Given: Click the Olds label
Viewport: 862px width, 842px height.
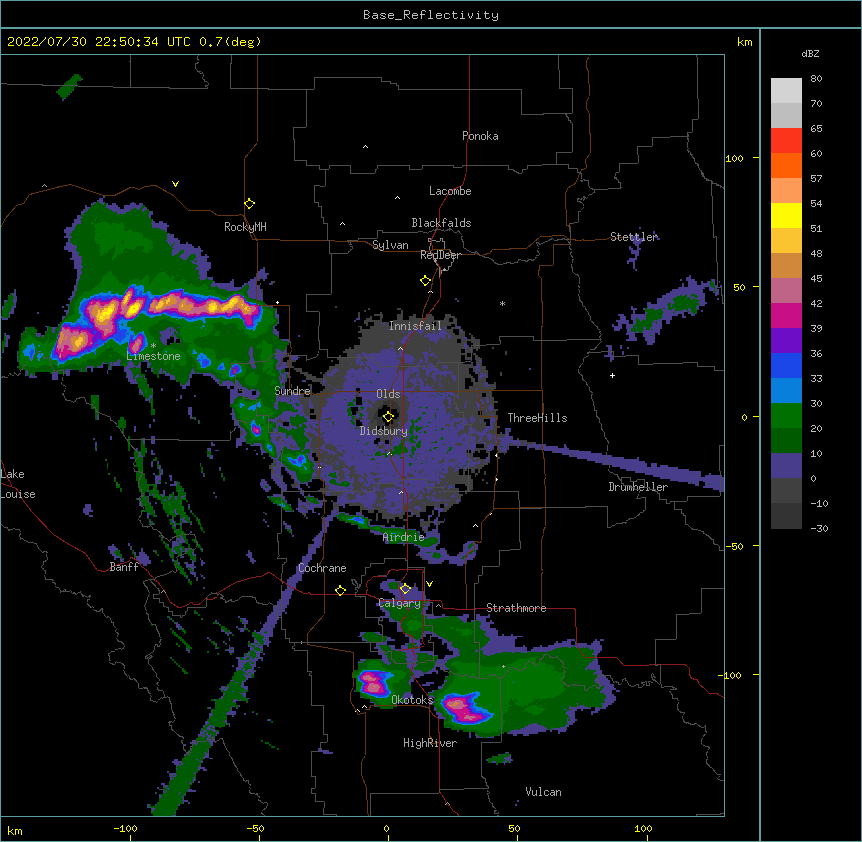Looking at the screenshot, I should 388,394.
